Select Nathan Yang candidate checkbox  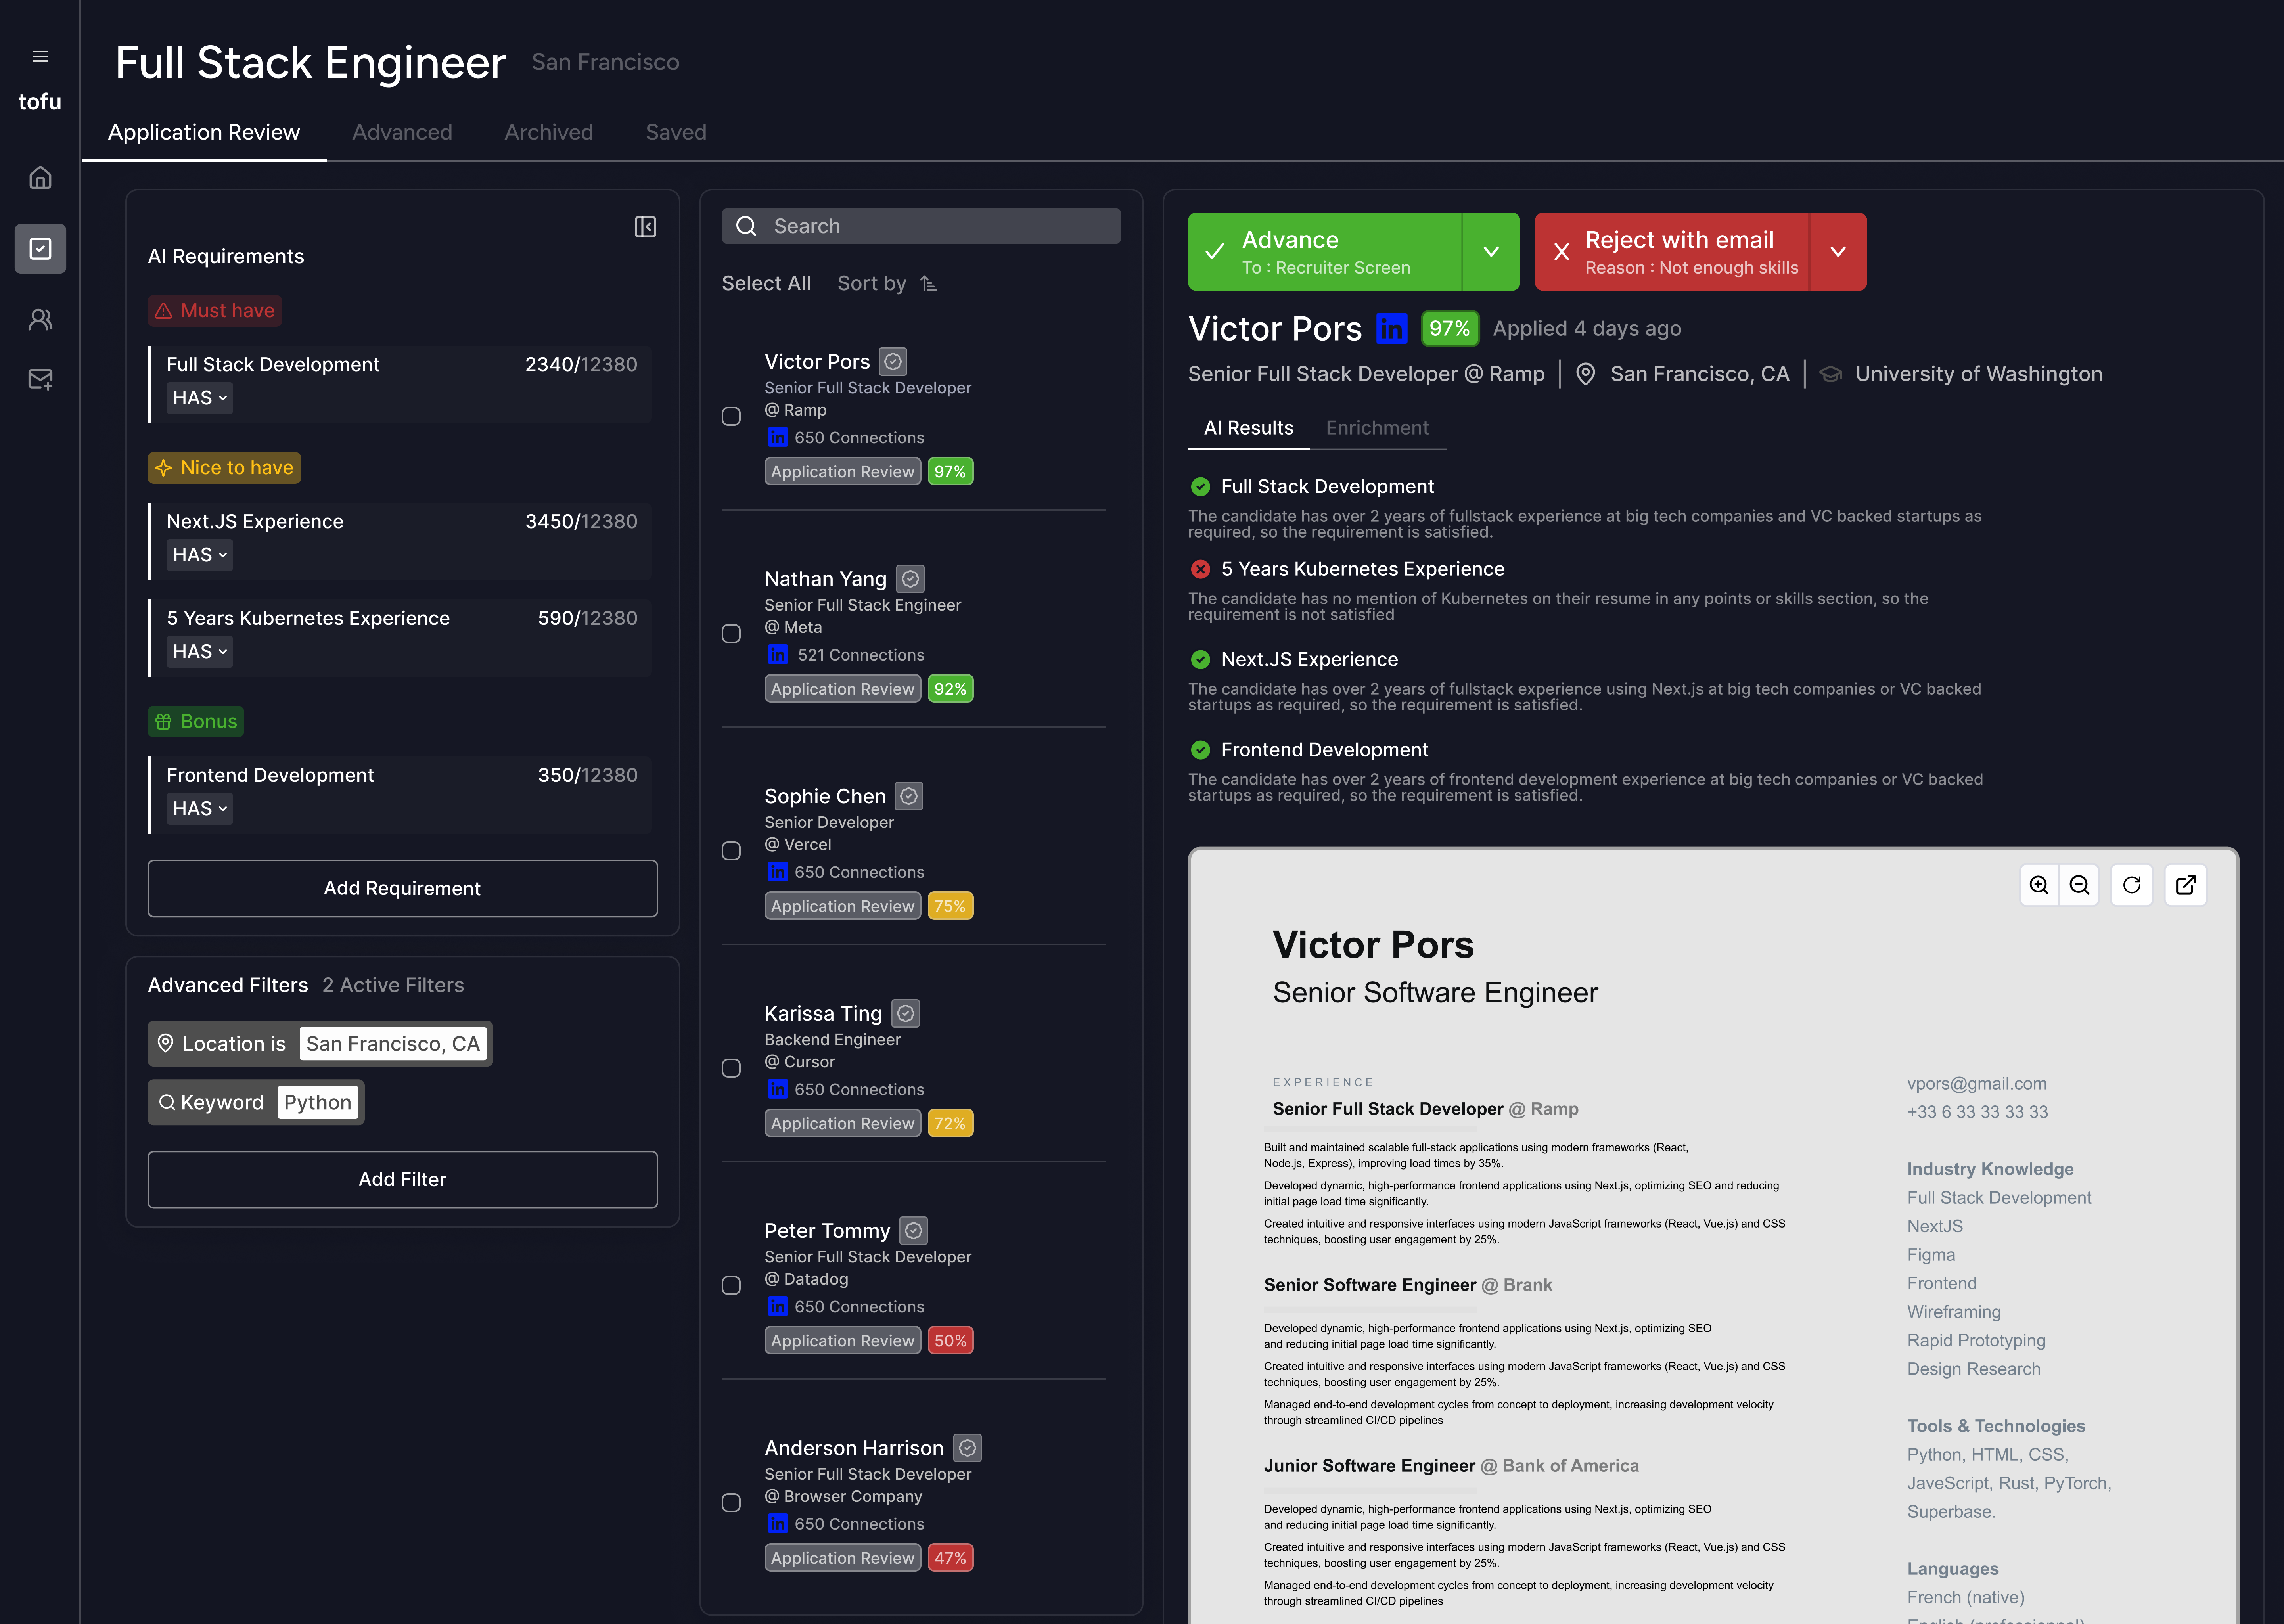tap(731, 634)
